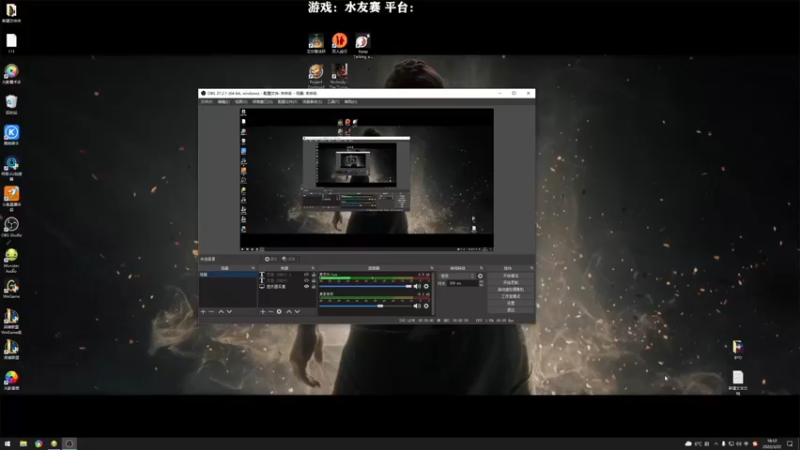
Task: Toggle visibility of the second text source
Action: pos(307,281)
